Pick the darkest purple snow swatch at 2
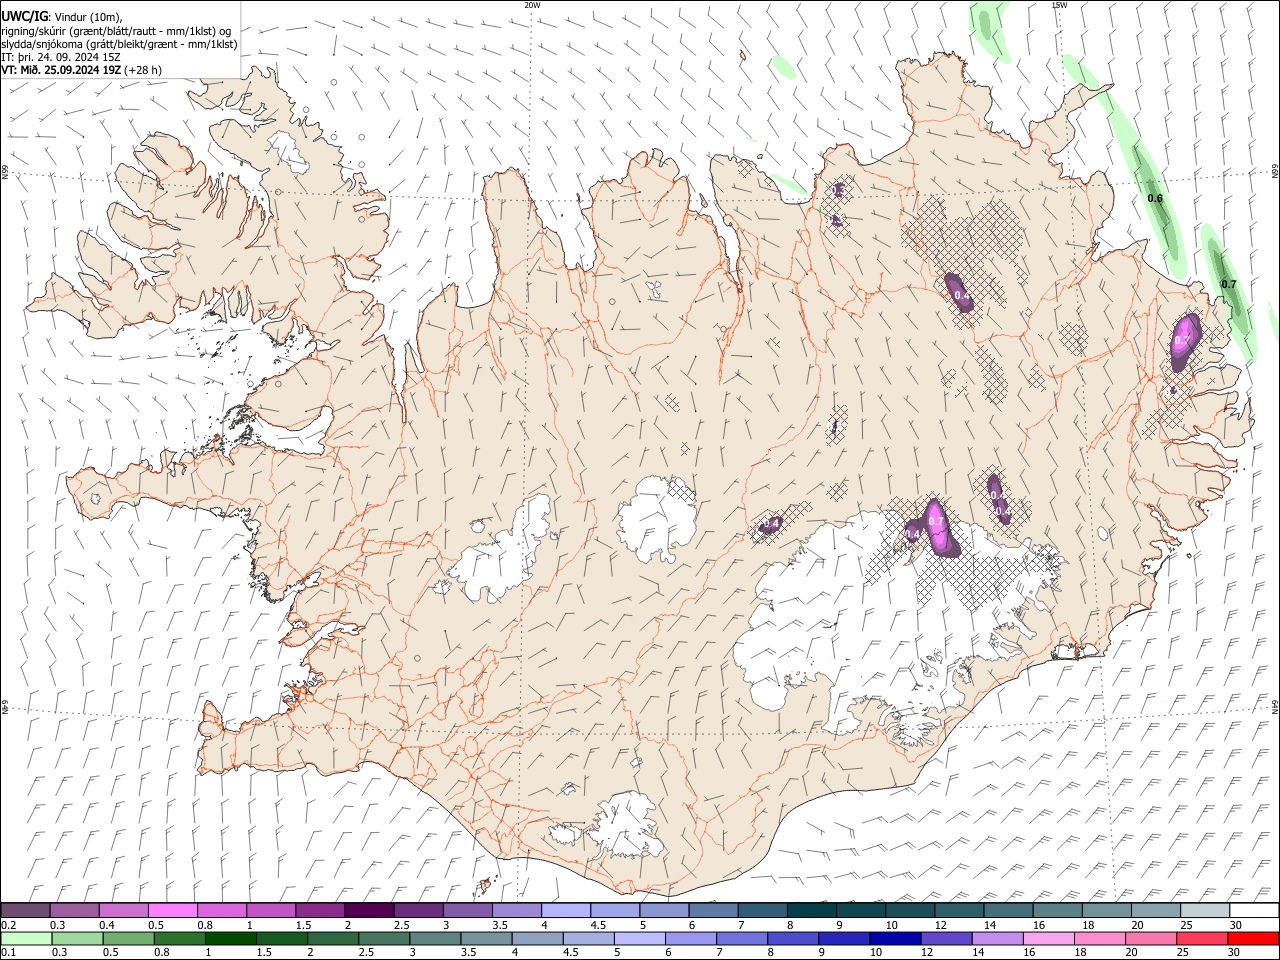The width and height of the screenshot is (1280, 960). point(369,910)
